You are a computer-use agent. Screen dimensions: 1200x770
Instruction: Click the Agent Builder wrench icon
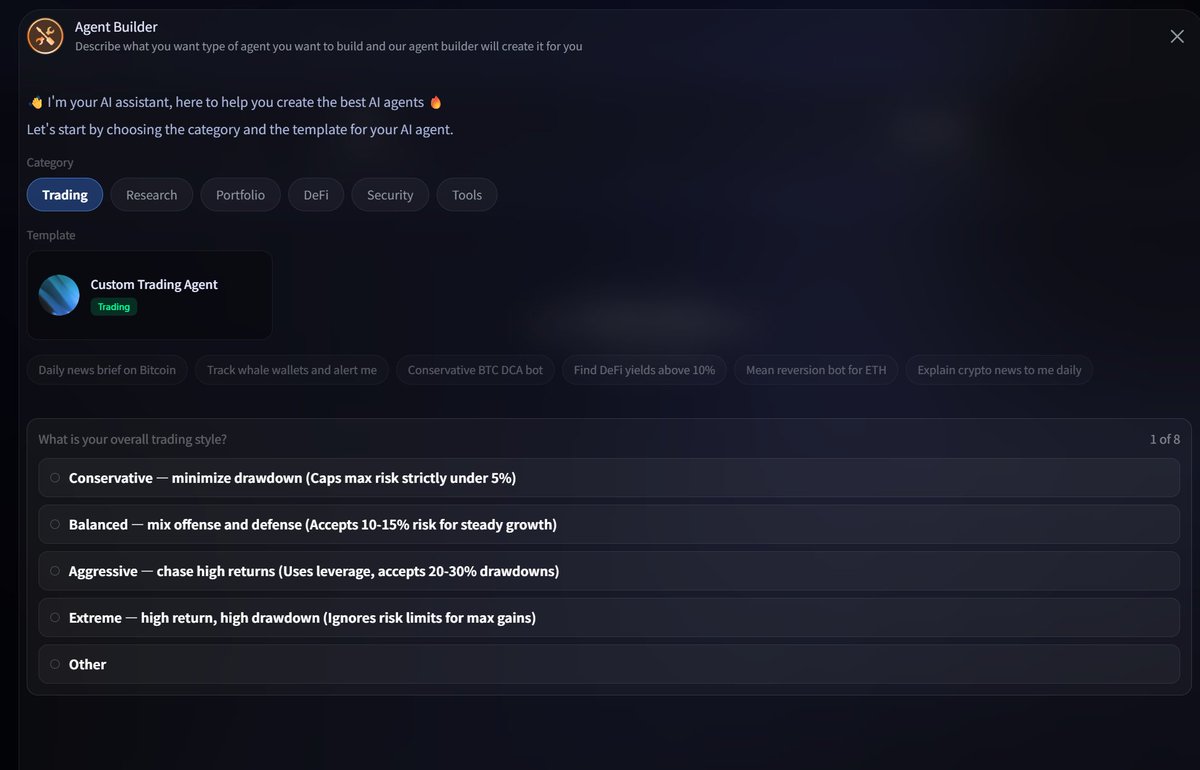(45, 36)
